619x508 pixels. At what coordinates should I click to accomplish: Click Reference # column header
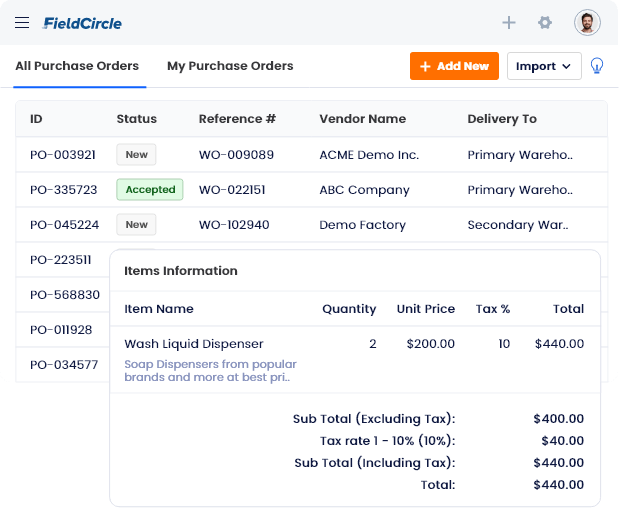pos(237,119)
